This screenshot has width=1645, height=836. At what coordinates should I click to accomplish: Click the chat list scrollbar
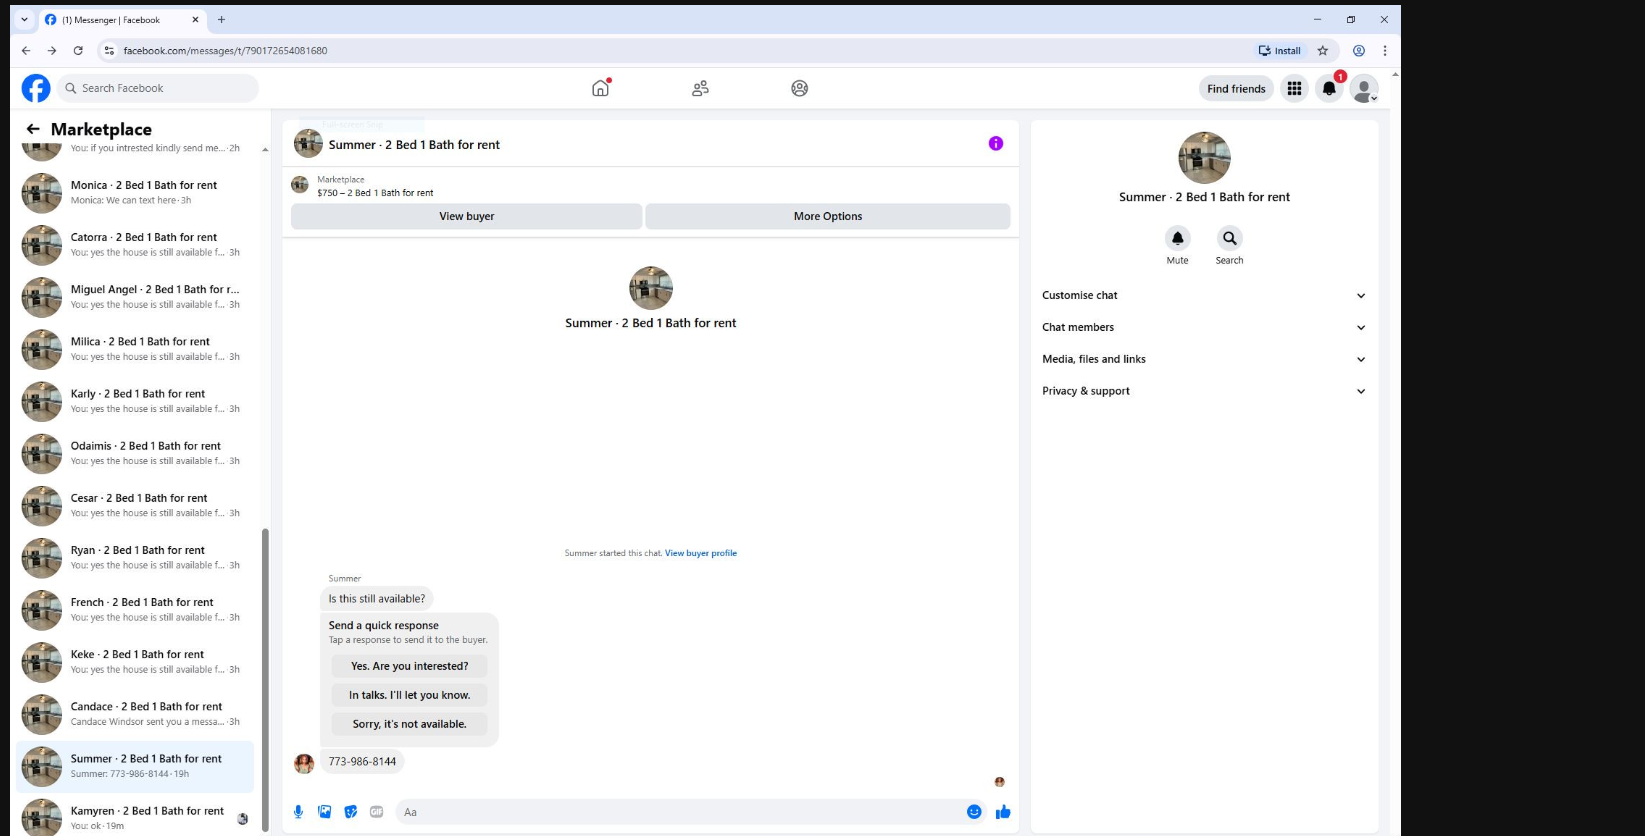pyautogui.click(x=265, y=678)
